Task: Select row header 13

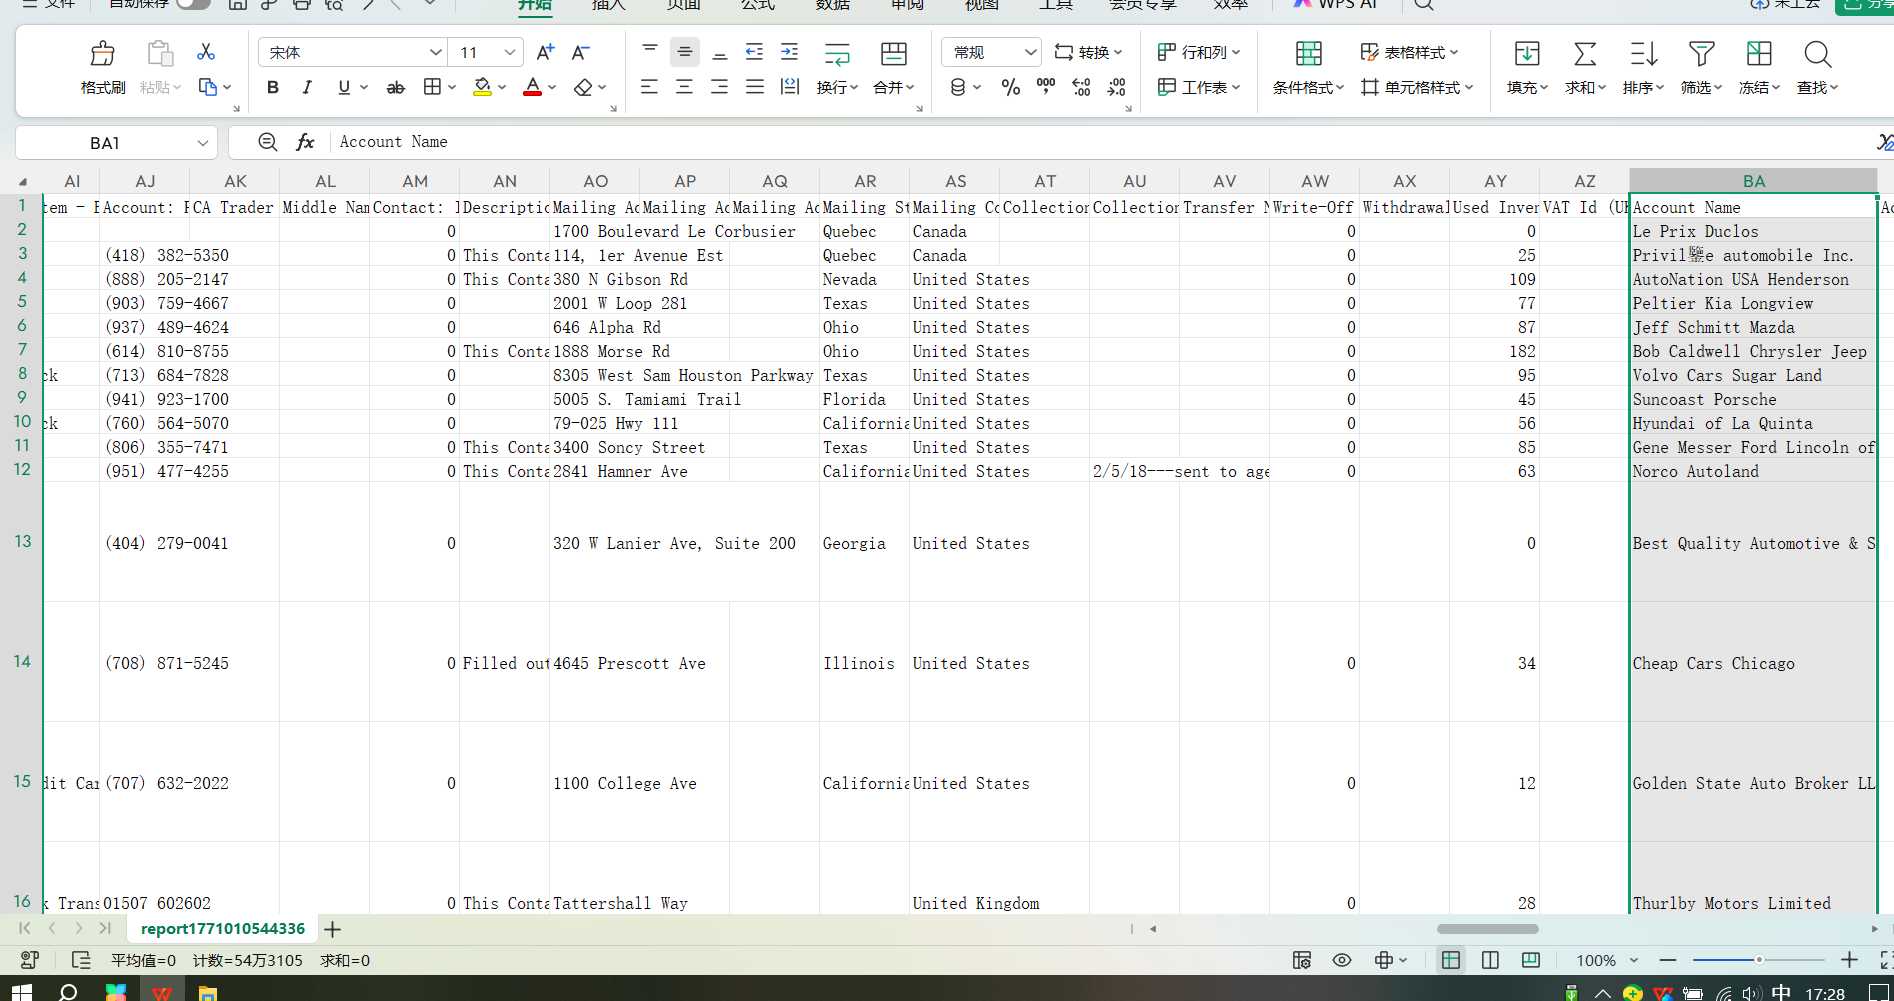Action: click(x=22, y=541)
